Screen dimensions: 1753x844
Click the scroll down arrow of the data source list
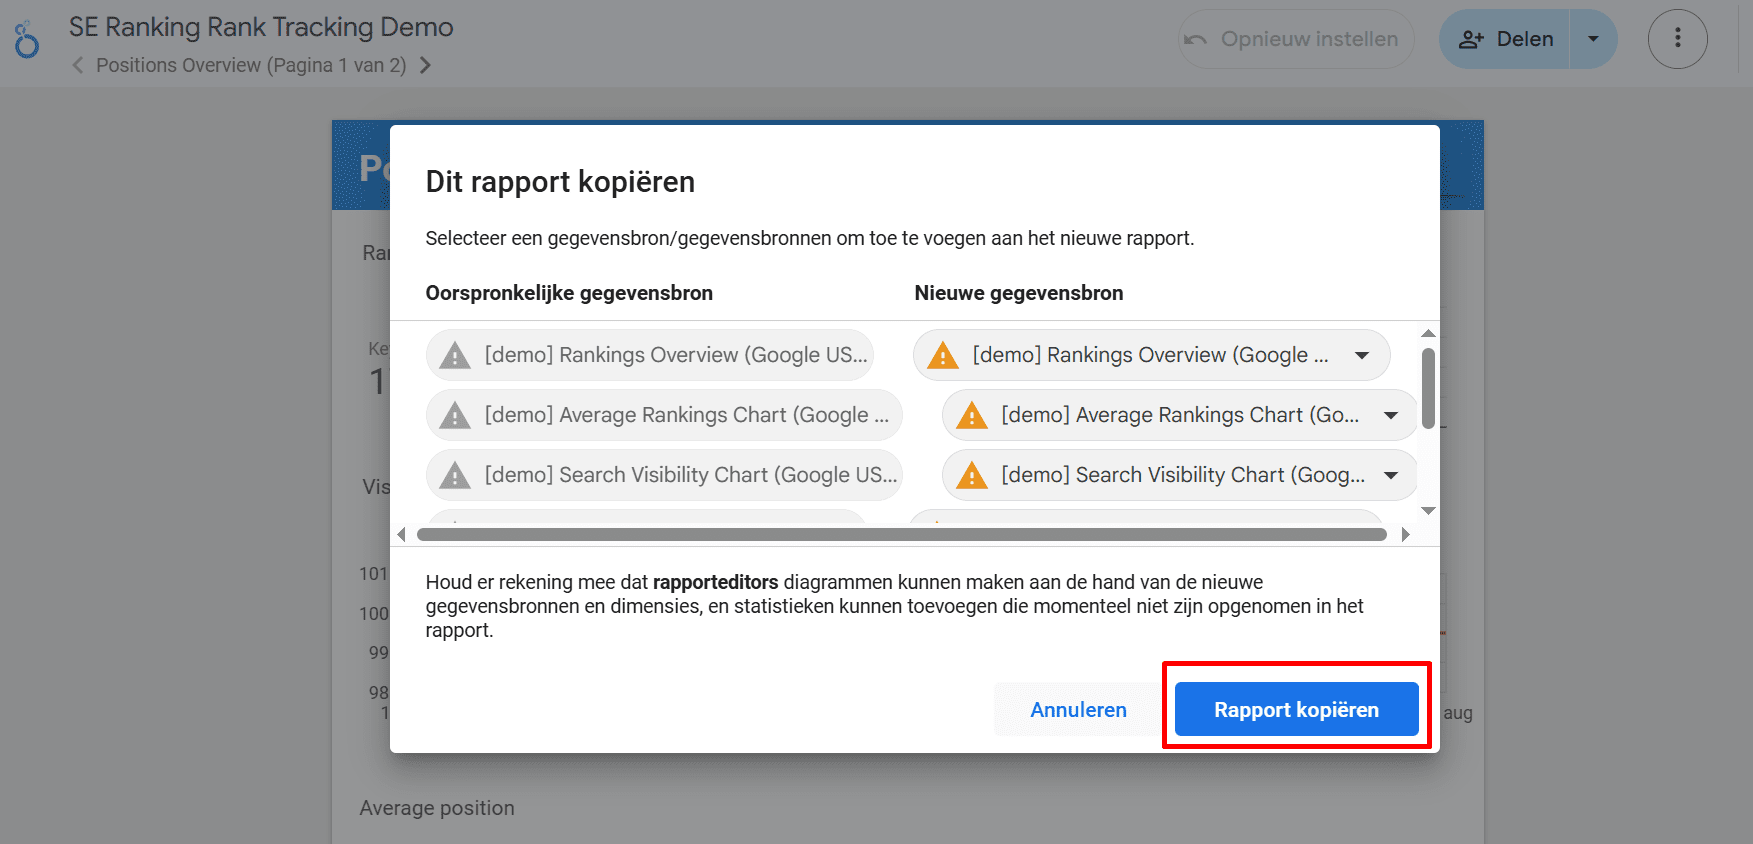[1428, 511]
